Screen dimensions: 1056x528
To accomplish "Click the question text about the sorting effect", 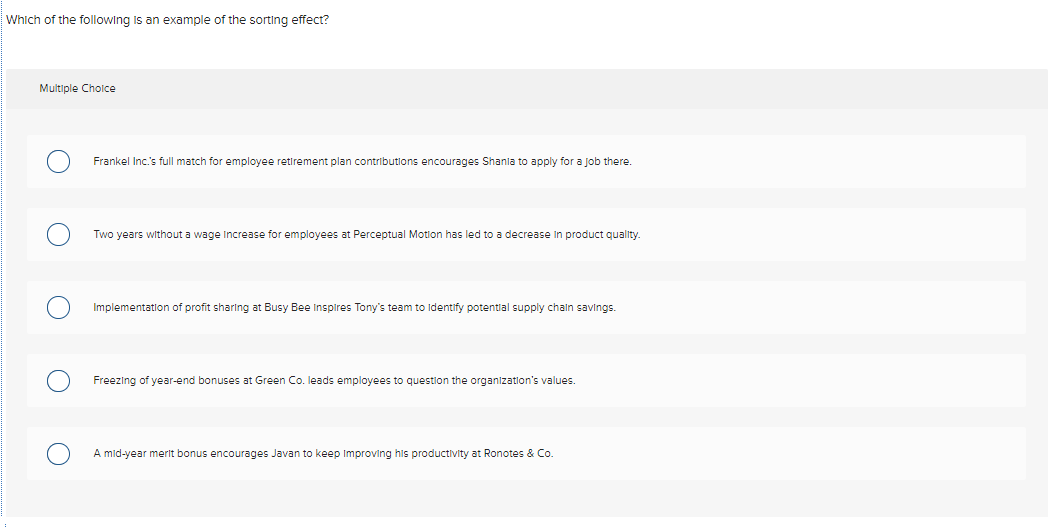I will click(x=167, y=19).
